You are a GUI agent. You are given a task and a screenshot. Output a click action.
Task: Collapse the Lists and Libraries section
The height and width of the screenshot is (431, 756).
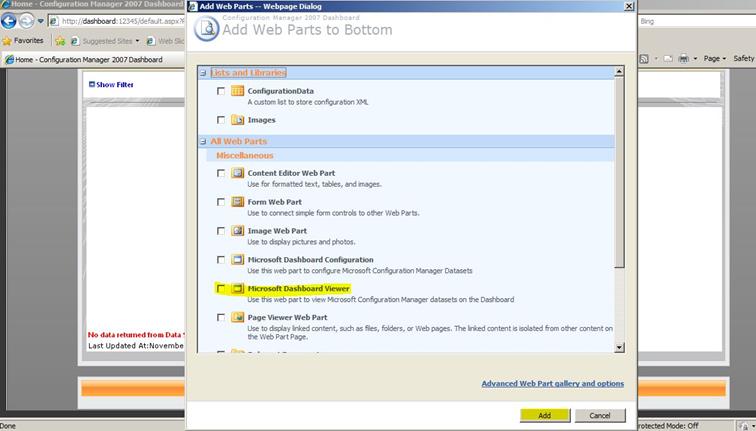click(x=203, y=73)
